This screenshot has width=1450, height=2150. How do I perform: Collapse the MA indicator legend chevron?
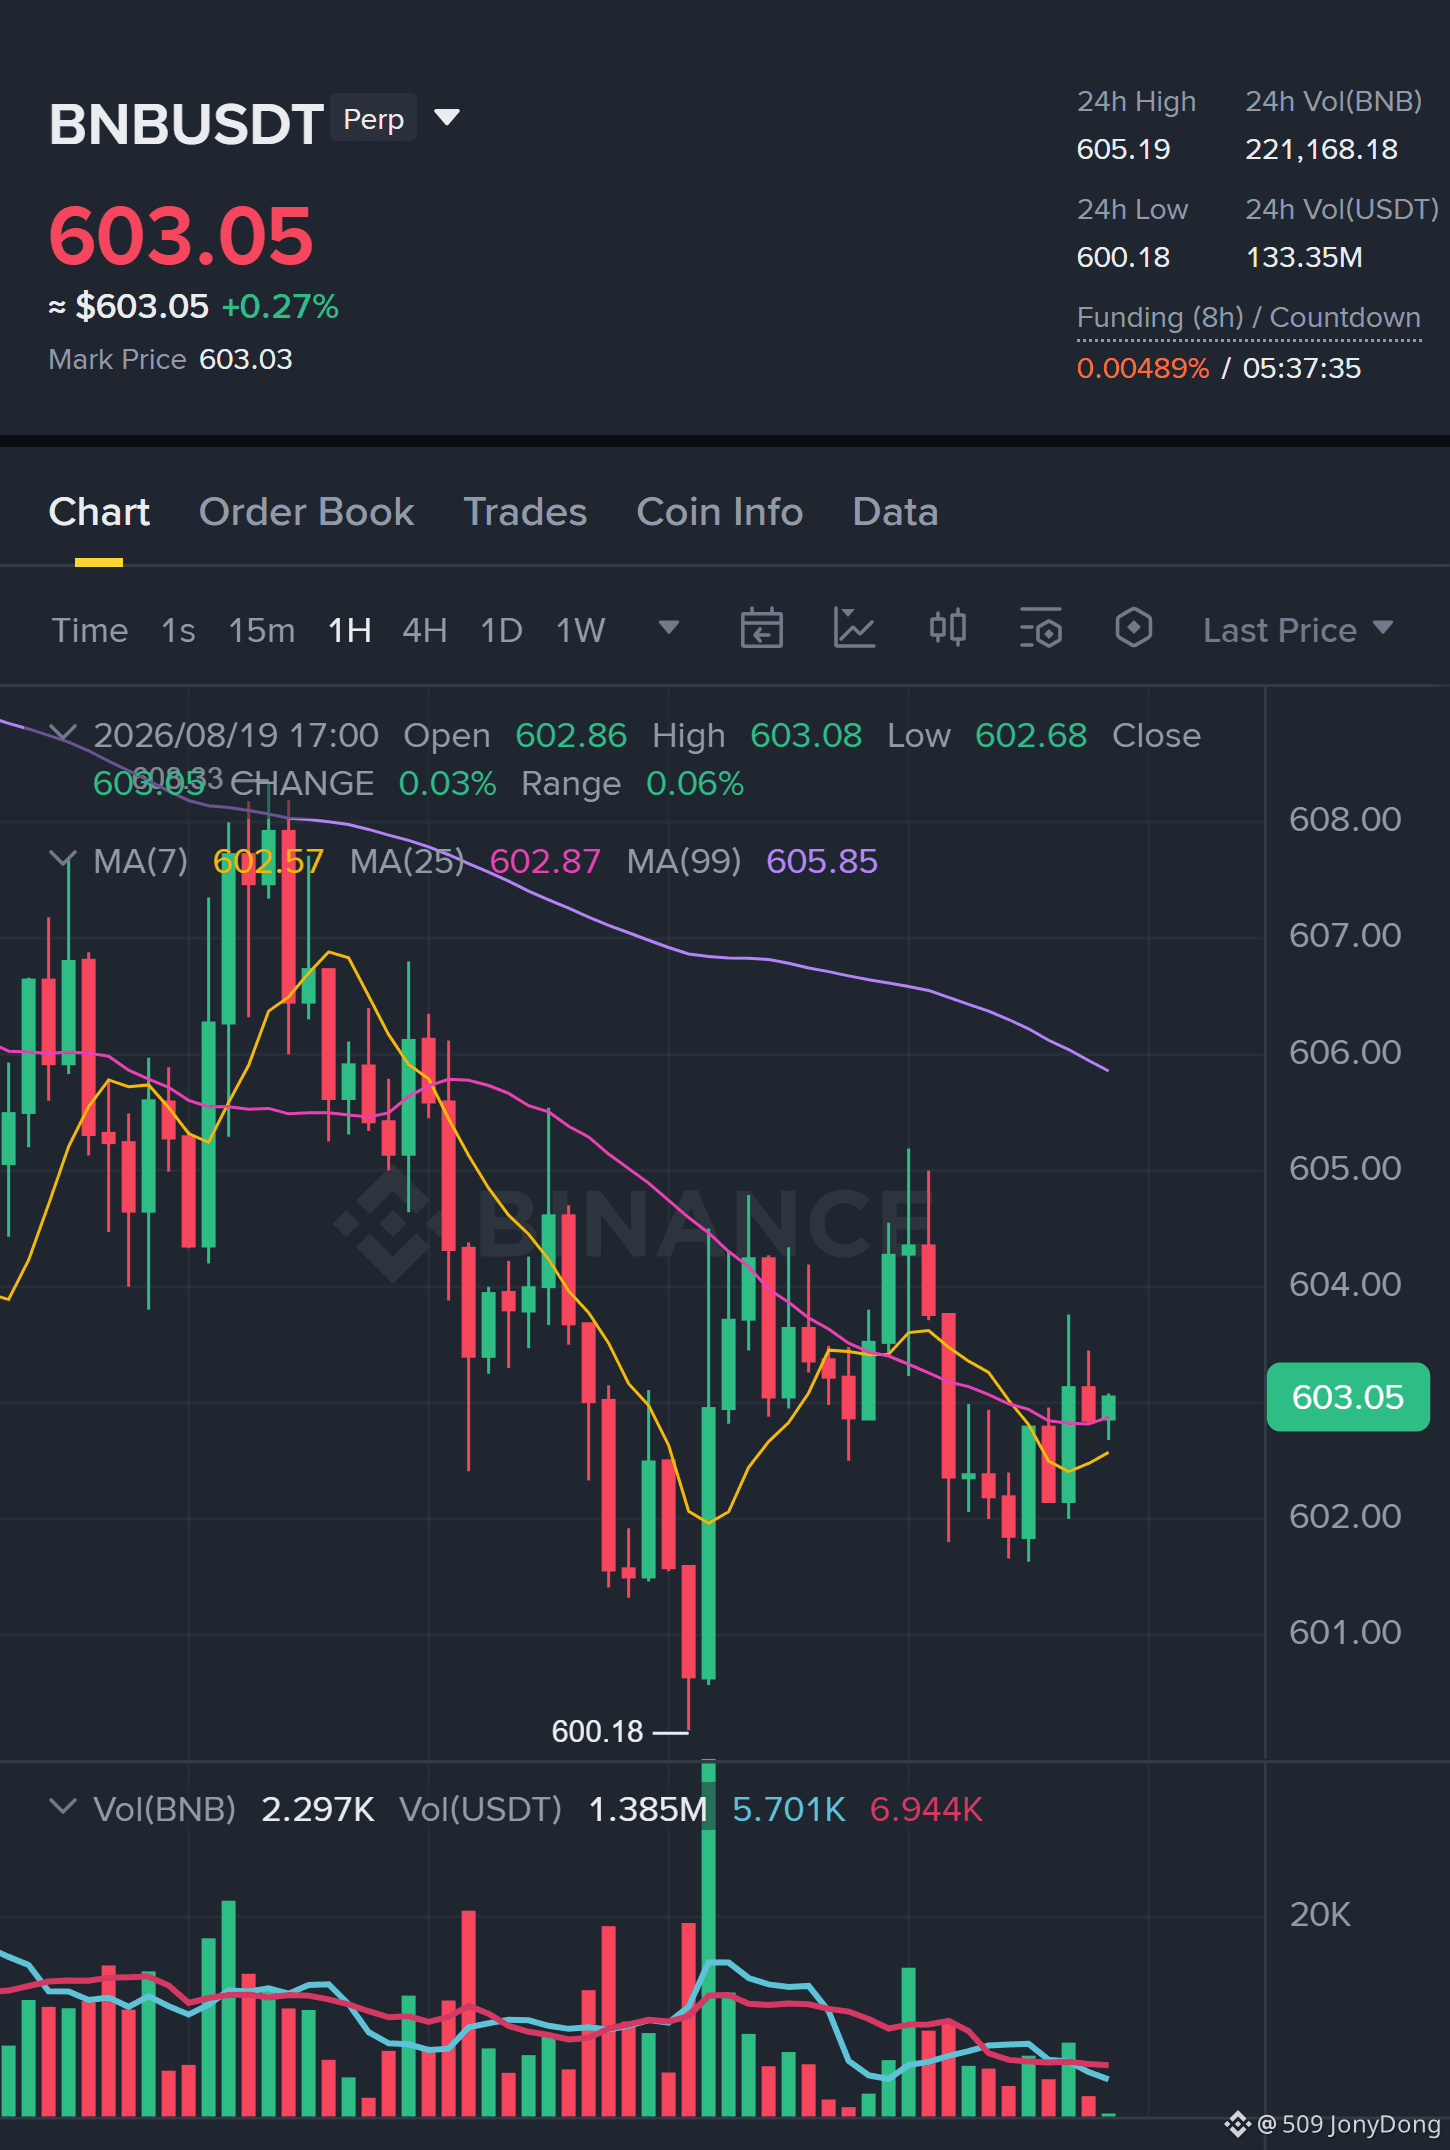[63, 859]
